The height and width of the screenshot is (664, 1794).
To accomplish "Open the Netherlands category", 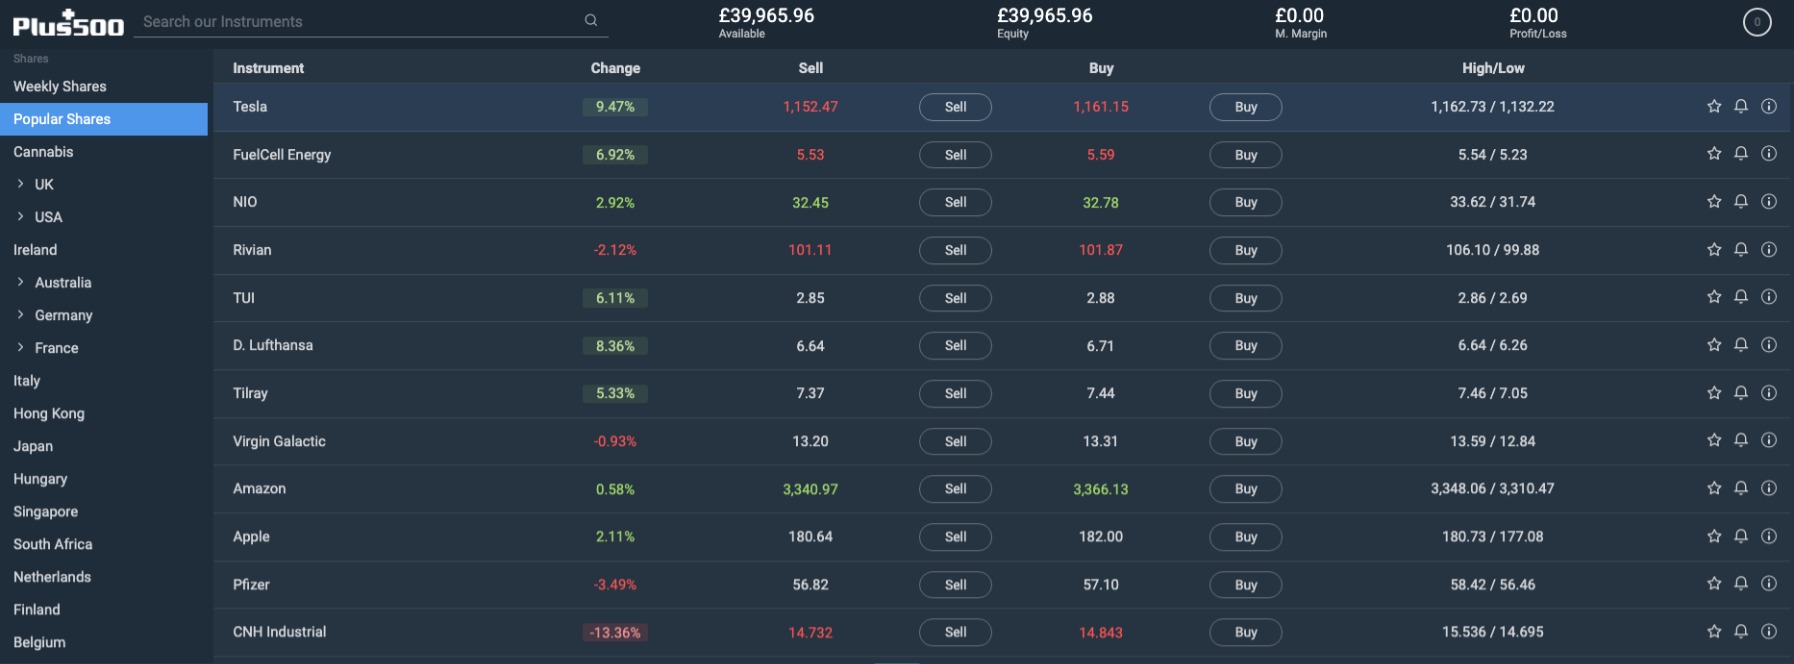I will click(x=52, y=577).
